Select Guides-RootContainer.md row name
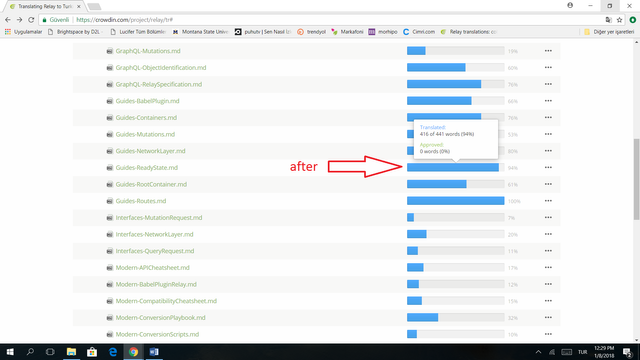640x360 pixels. click(151, 184)
